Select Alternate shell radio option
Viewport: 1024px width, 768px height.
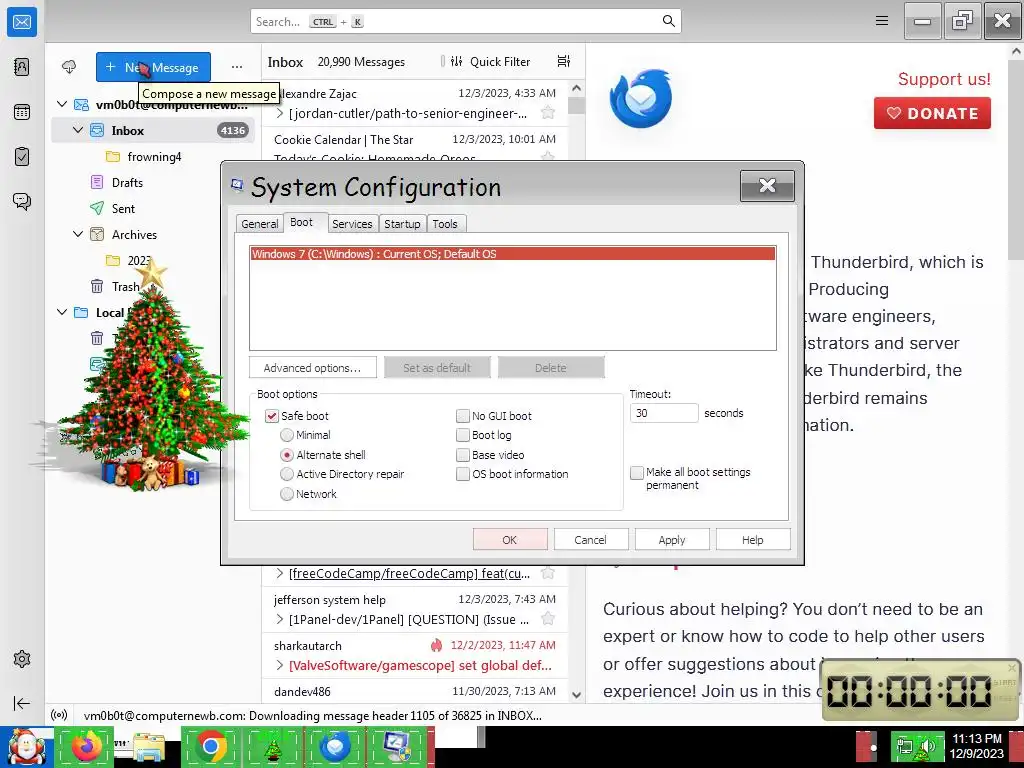click(x=287, y=455)
